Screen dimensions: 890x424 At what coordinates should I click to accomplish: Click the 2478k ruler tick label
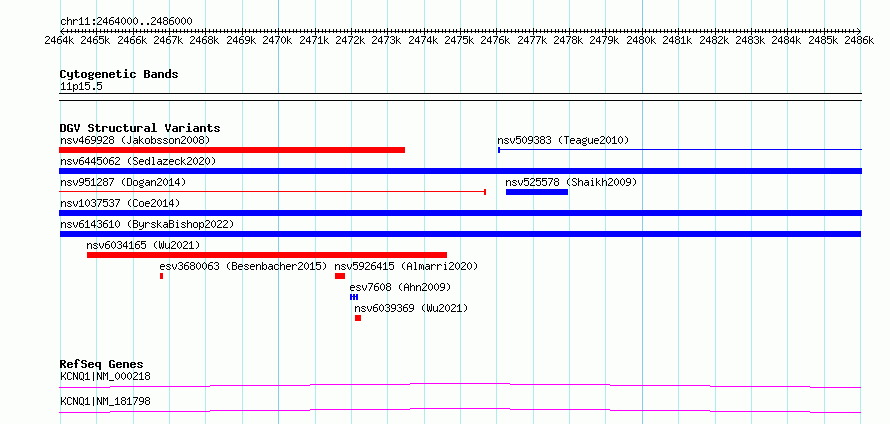[569, 40]
